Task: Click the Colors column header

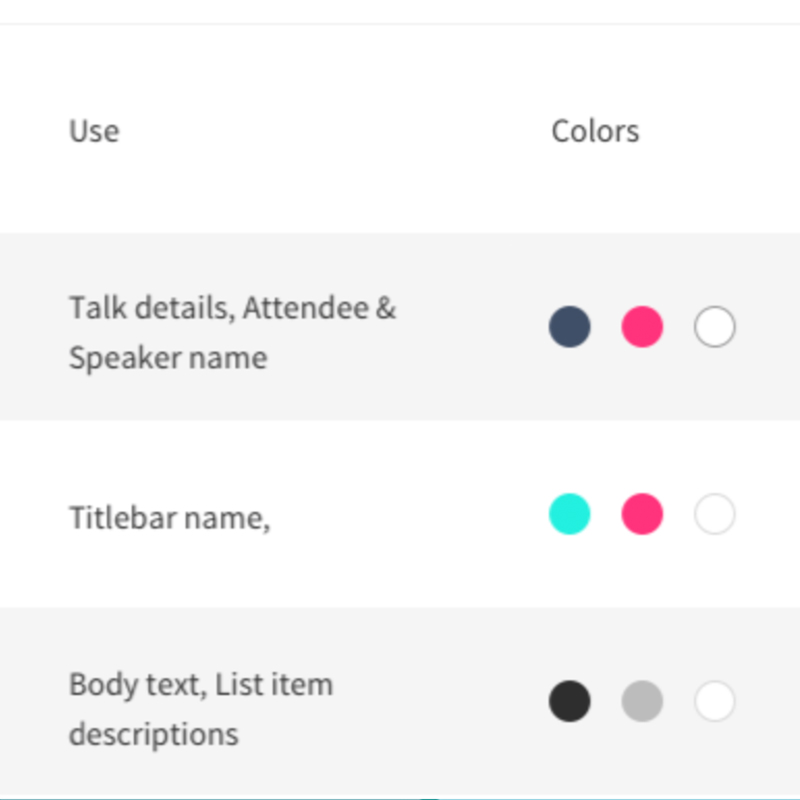Action: point(595,131)
